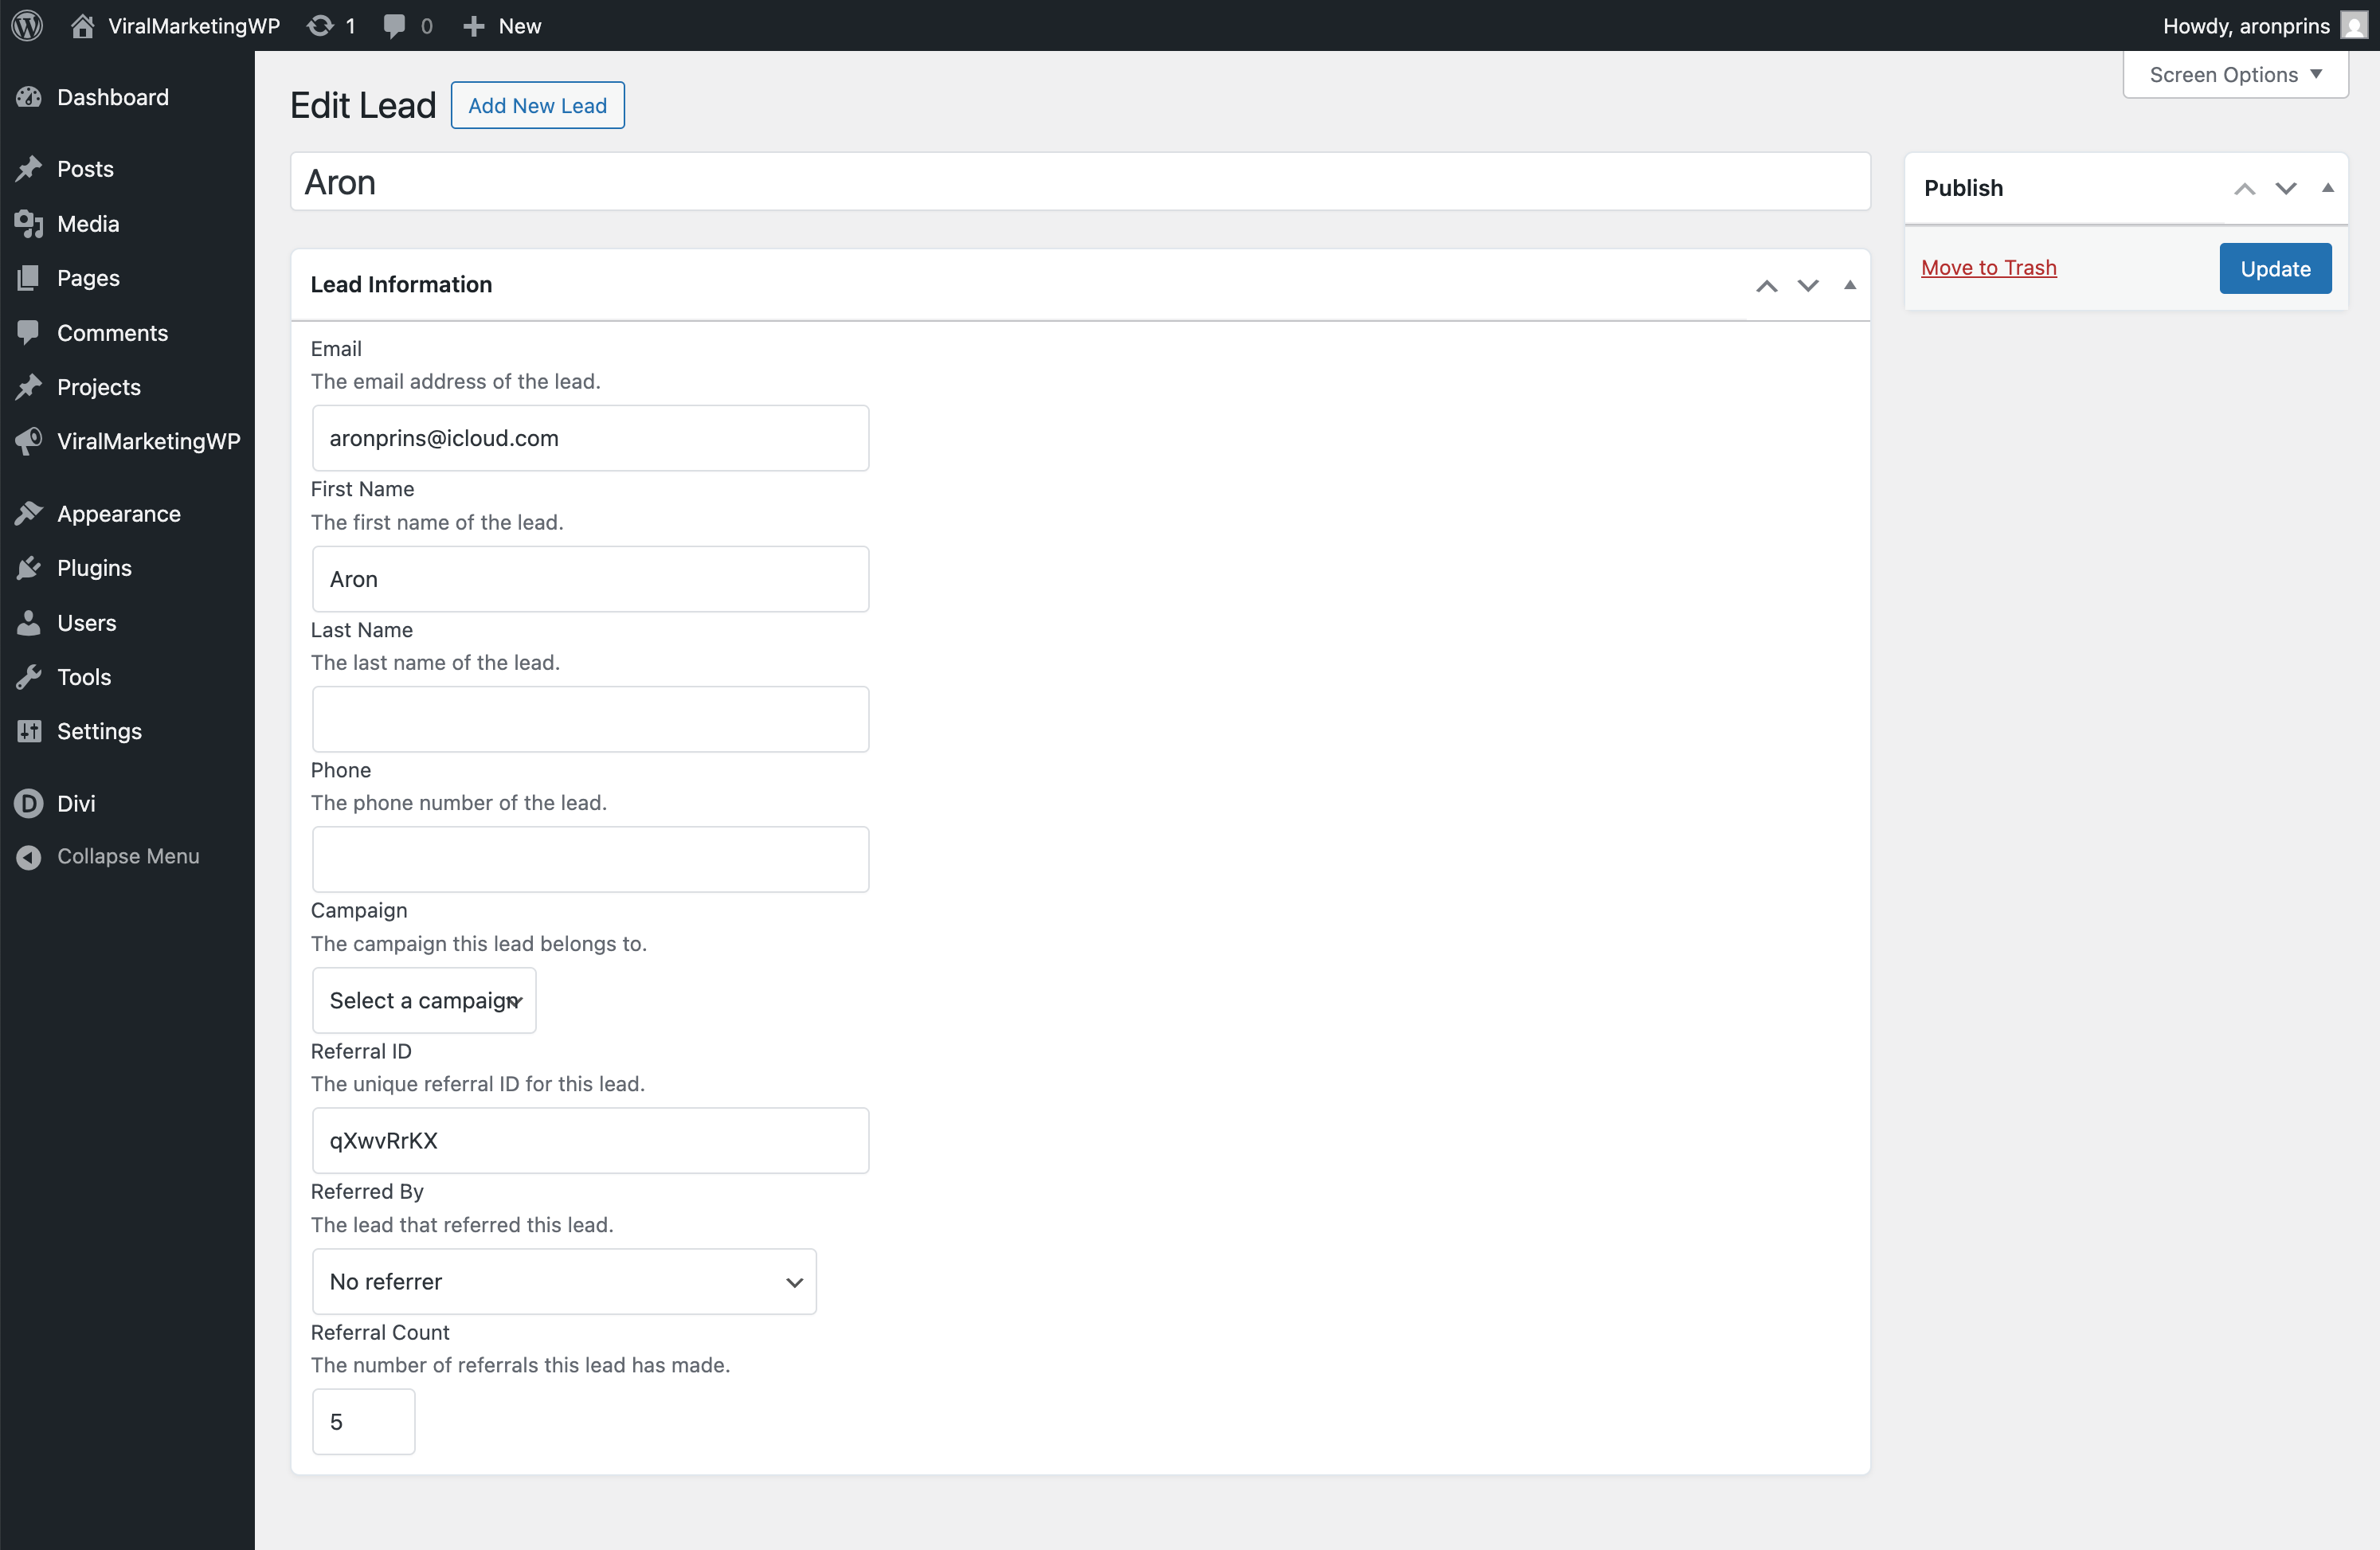
Task: Toggle the Publish panel collapse triangle
Action: (2327, 188)
